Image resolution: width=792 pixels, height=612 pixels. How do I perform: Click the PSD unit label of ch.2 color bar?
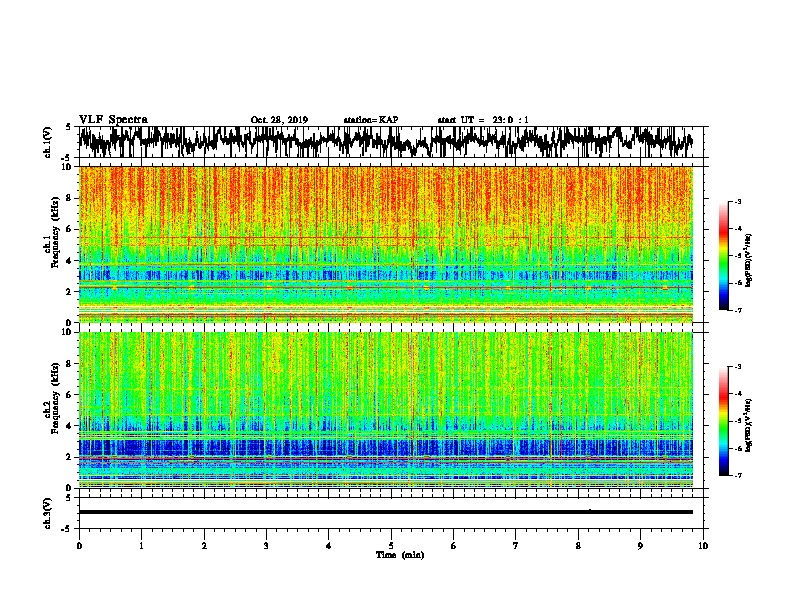click(748, 425)
